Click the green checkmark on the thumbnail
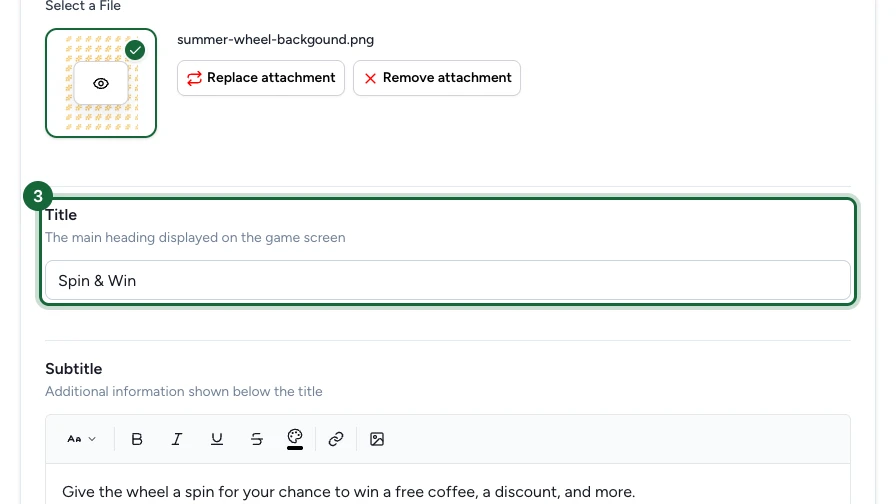Viewport: 896px width, 504px height. (135, 50)
